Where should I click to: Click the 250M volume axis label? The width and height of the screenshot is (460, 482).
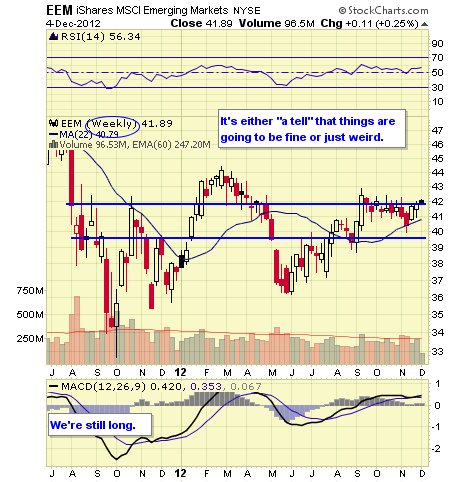coord(30,339)
